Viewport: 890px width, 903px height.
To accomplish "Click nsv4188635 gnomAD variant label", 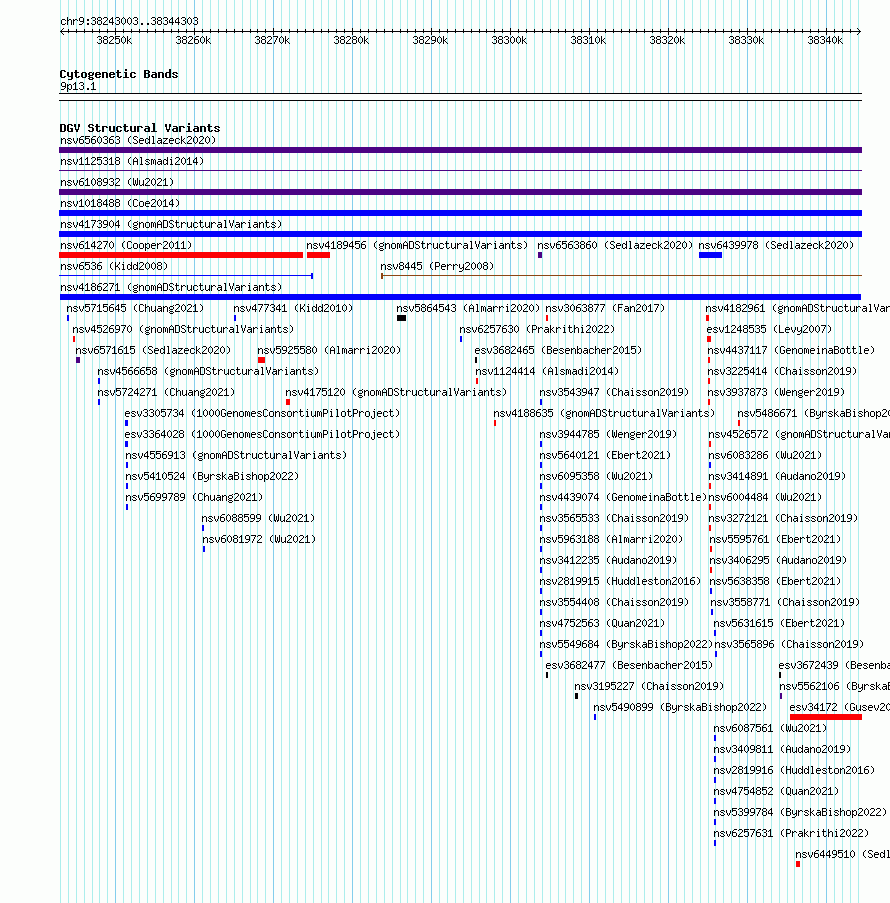I will click(x=604, y=413).
